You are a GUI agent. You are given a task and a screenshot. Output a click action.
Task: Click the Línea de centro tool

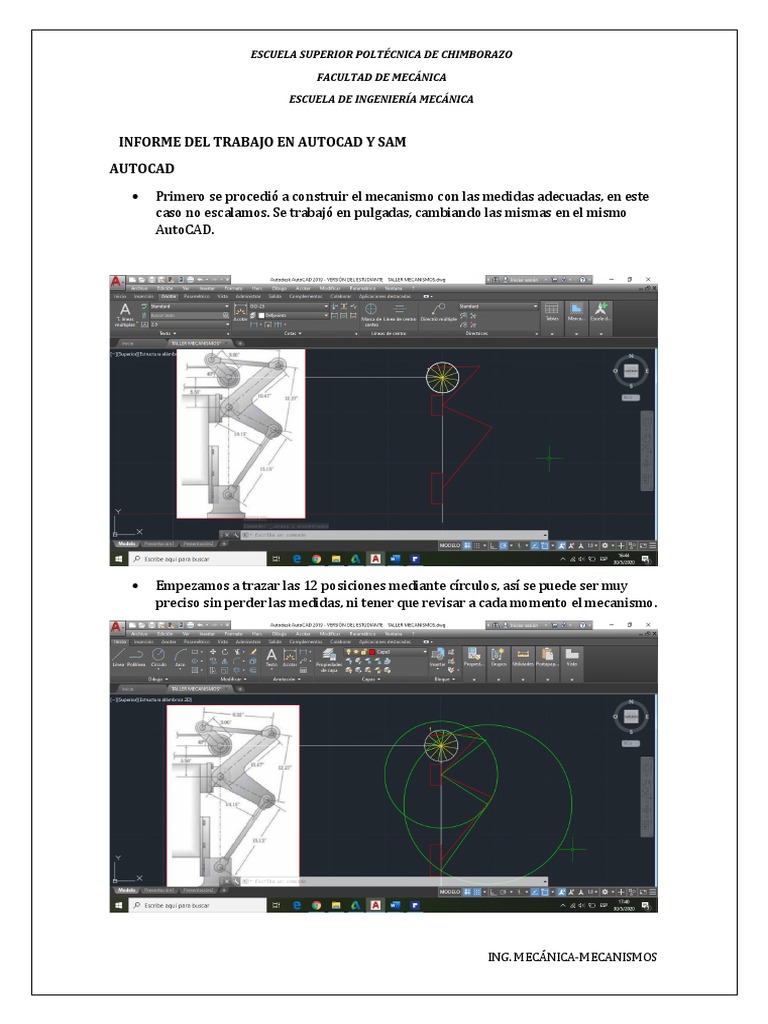point(400,312)
